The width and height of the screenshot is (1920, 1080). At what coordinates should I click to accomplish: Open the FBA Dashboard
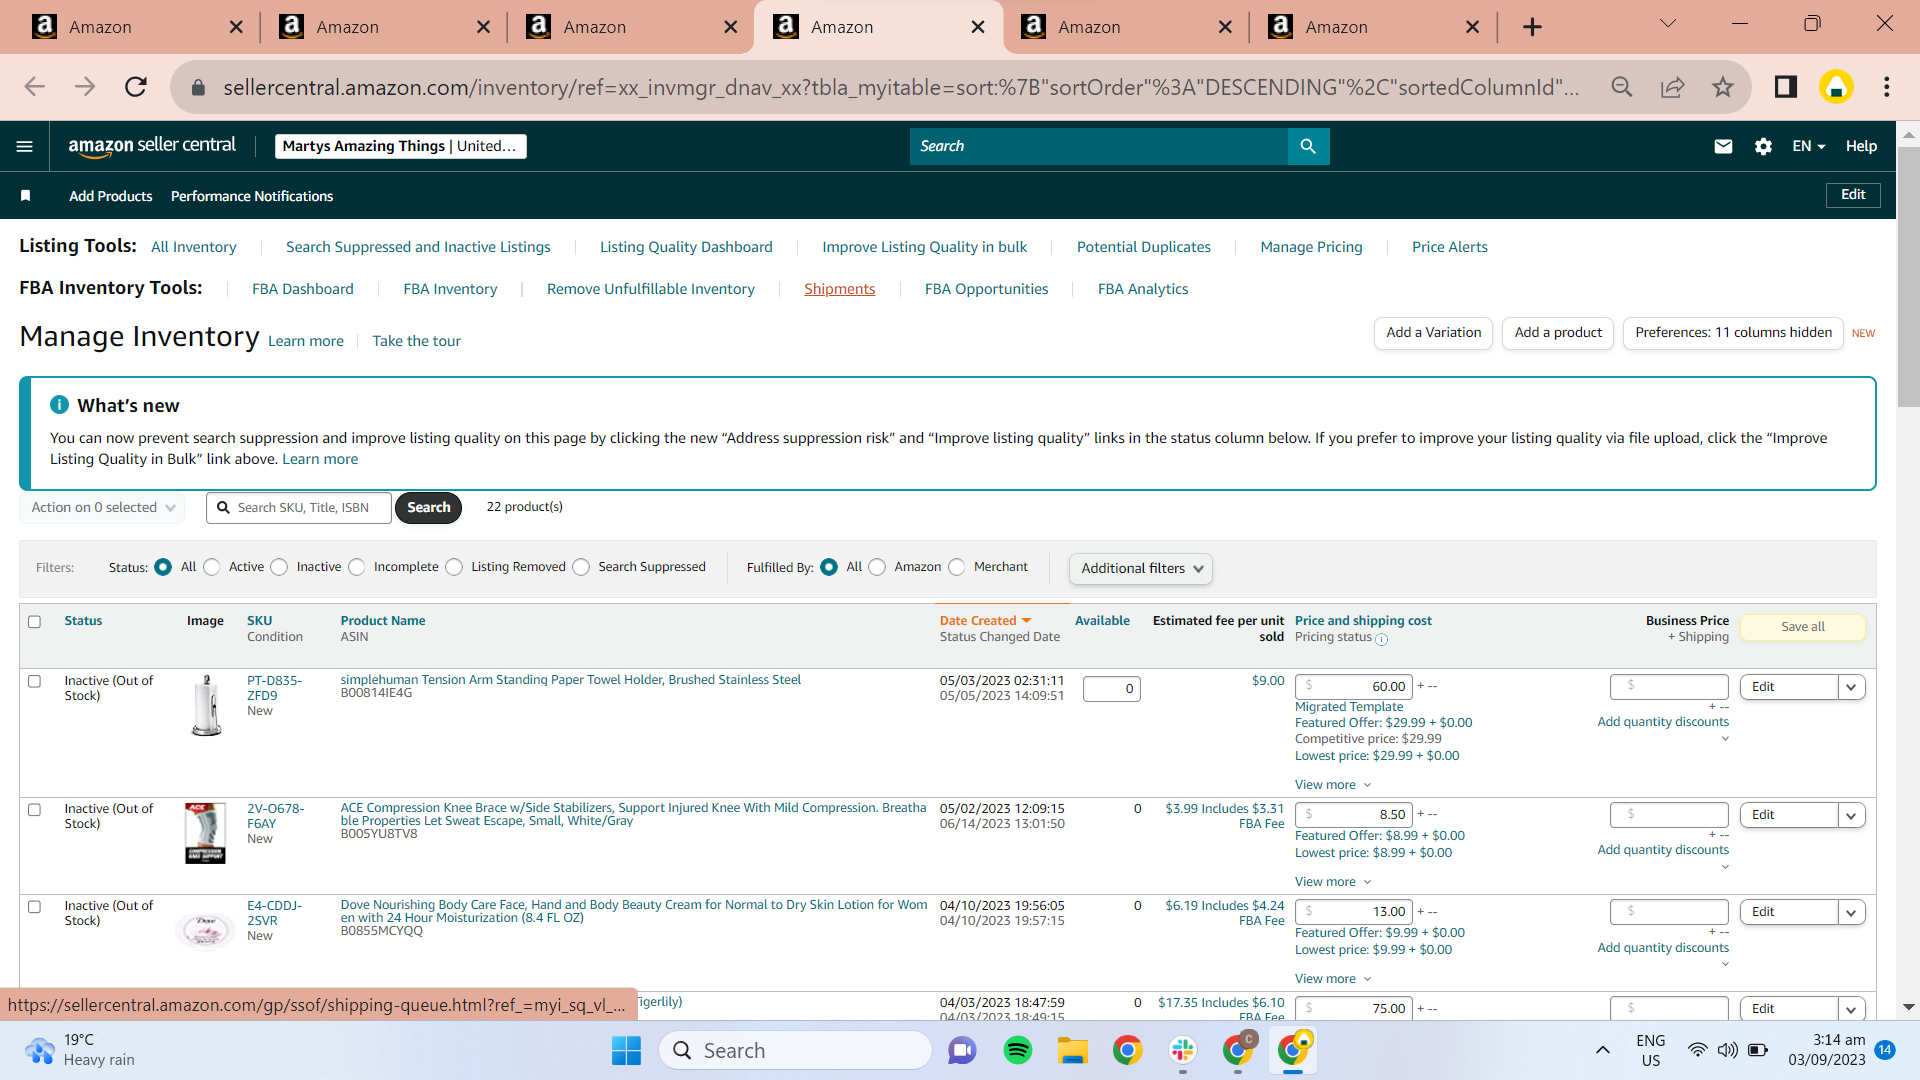[x=303, y=289]
